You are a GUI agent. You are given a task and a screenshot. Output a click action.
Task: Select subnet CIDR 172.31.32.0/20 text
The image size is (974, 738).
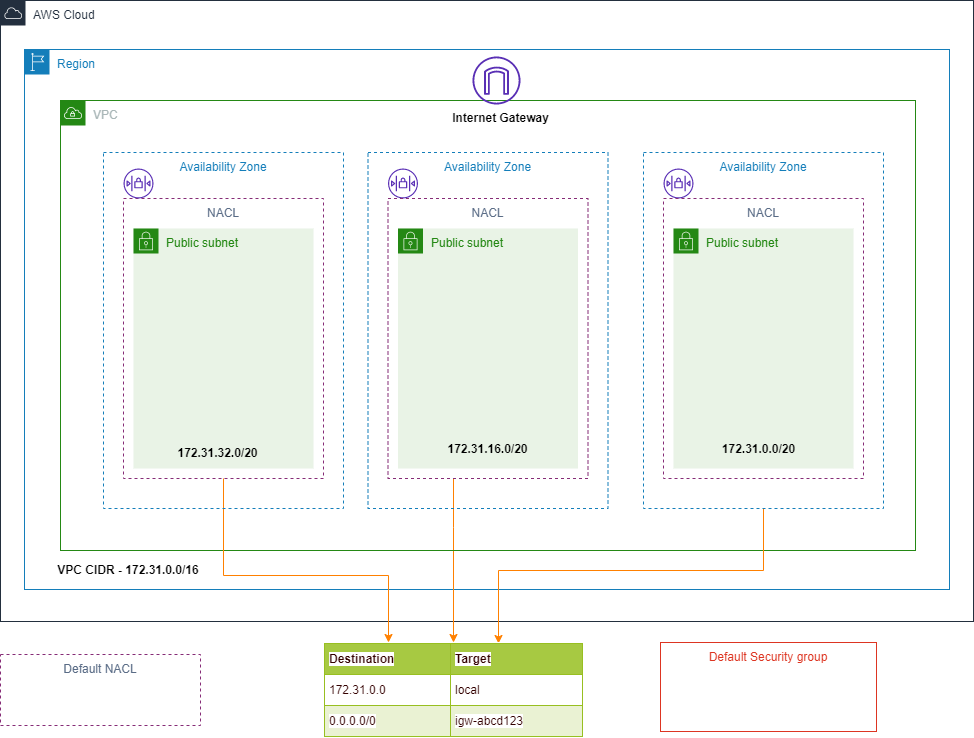(217, 453)
